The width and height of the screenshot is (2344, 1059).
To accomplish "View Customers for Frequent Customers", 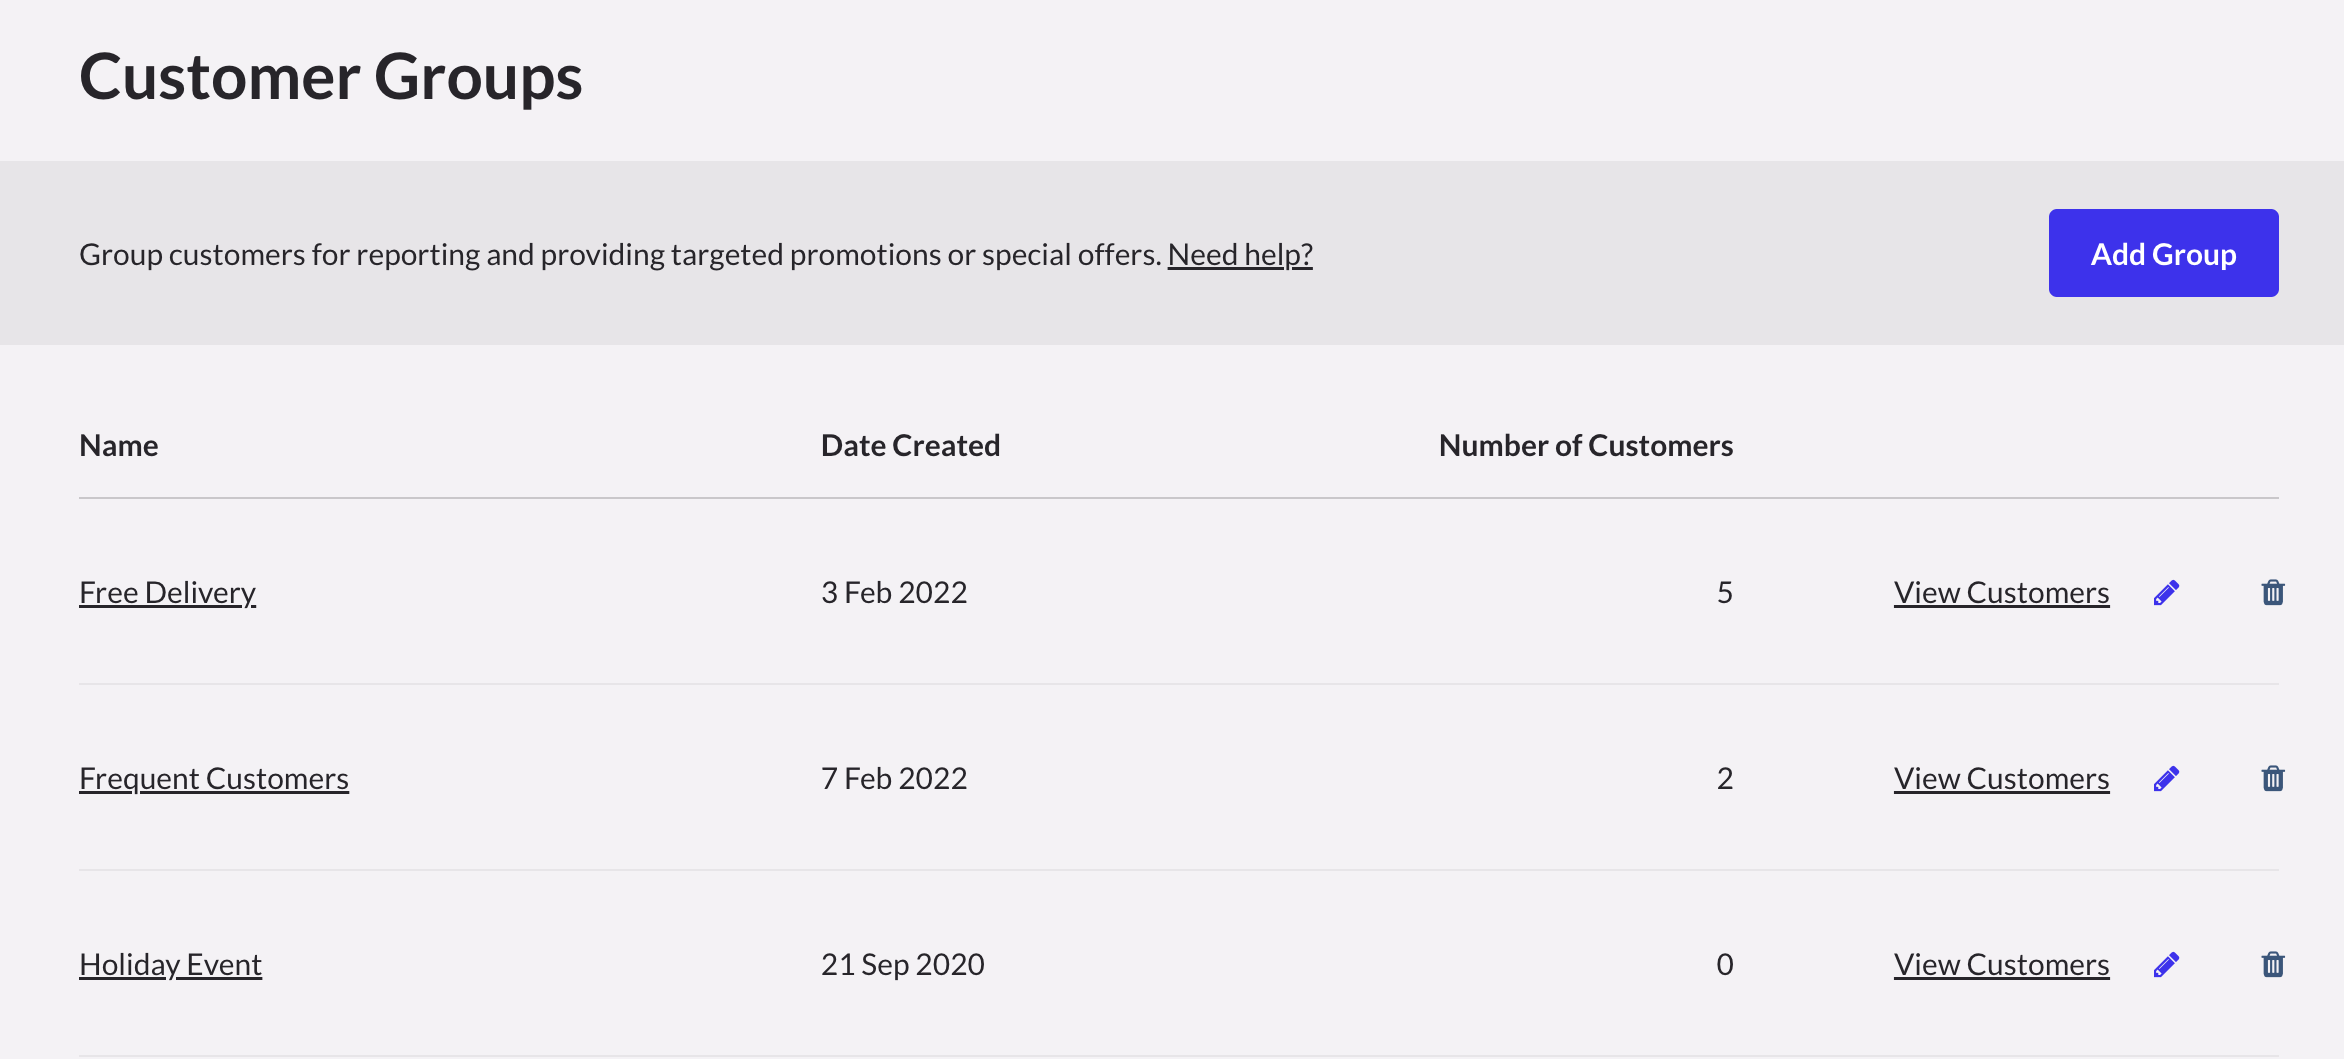I will (x=2001, y=779).
